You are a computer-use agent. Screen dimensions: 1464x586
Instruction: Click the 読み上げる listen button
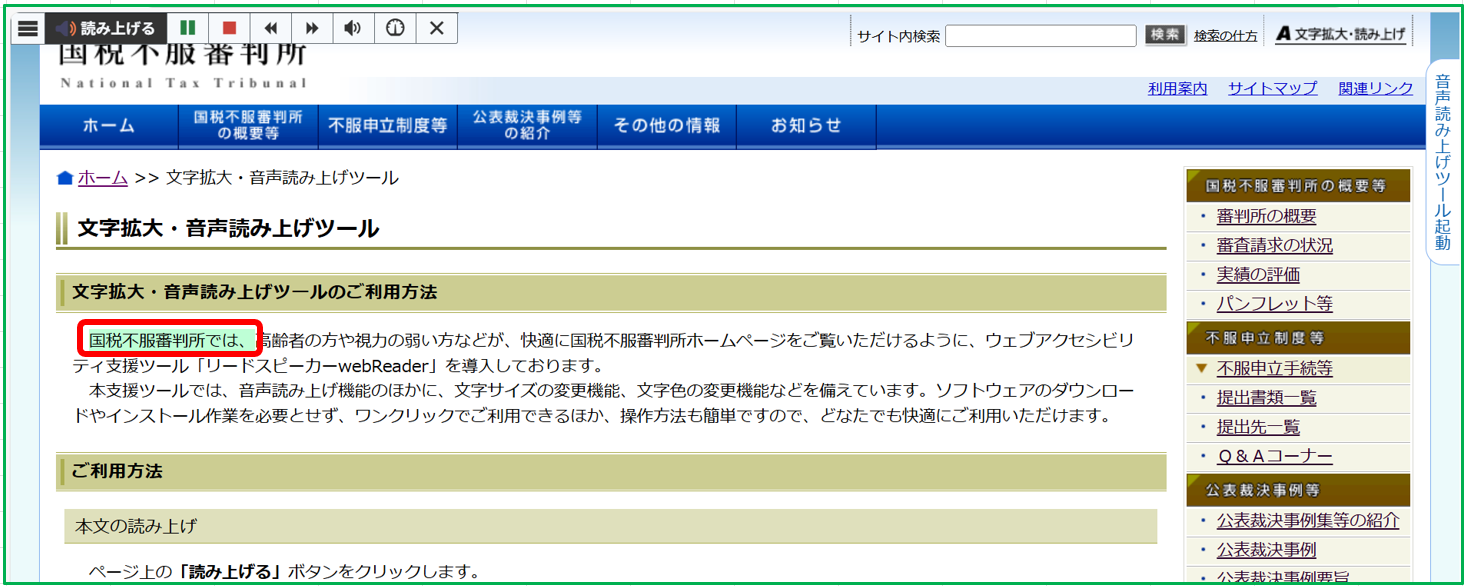105,29
